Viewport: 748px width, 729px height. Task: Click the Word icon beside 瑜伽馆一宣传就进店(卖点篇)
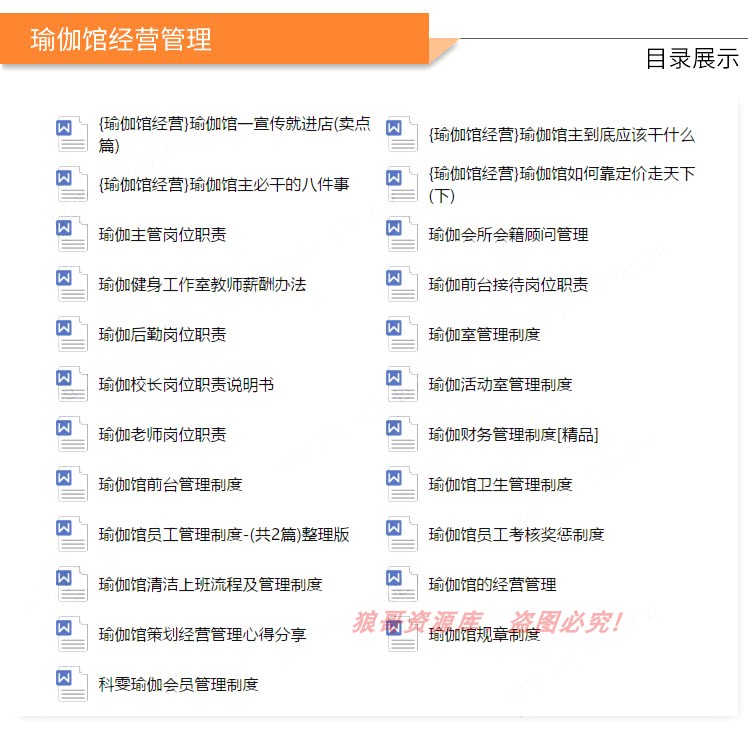72,134
